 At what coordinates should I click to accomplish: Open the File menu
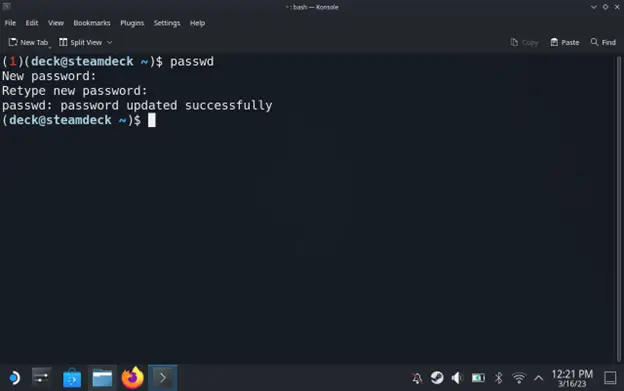[10, 23]
